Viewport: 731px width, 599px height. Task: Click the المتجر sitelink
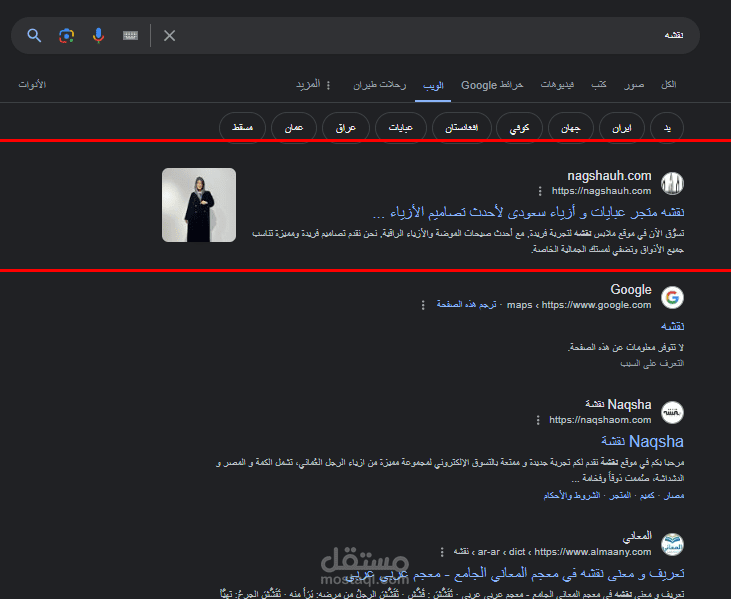pos(620,496)
